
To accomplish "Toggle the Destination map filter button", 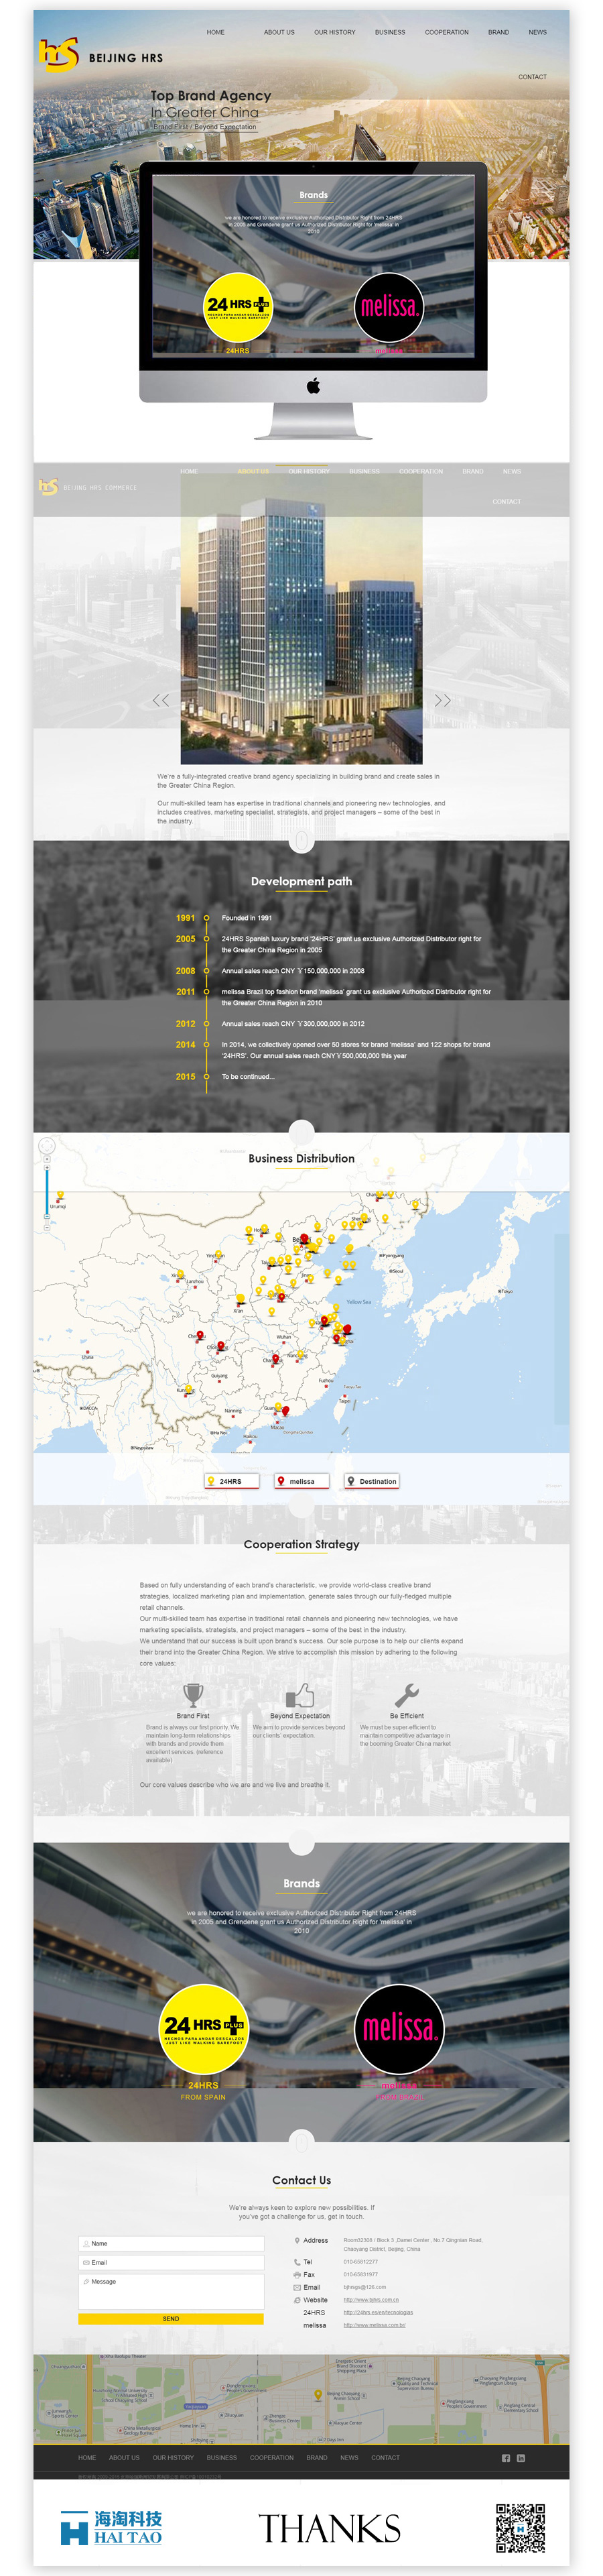I will pyautogui.click(x=371, y=1481).
